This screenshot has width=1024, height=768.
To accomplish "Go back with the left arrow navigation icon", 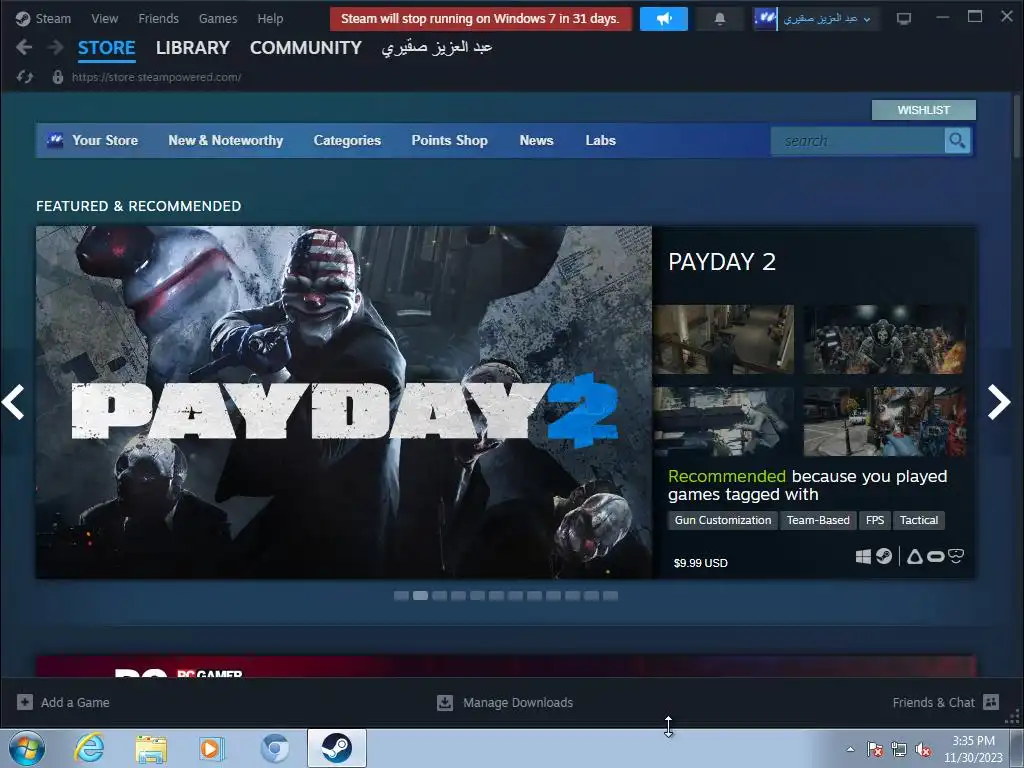I will coord(24,47).
